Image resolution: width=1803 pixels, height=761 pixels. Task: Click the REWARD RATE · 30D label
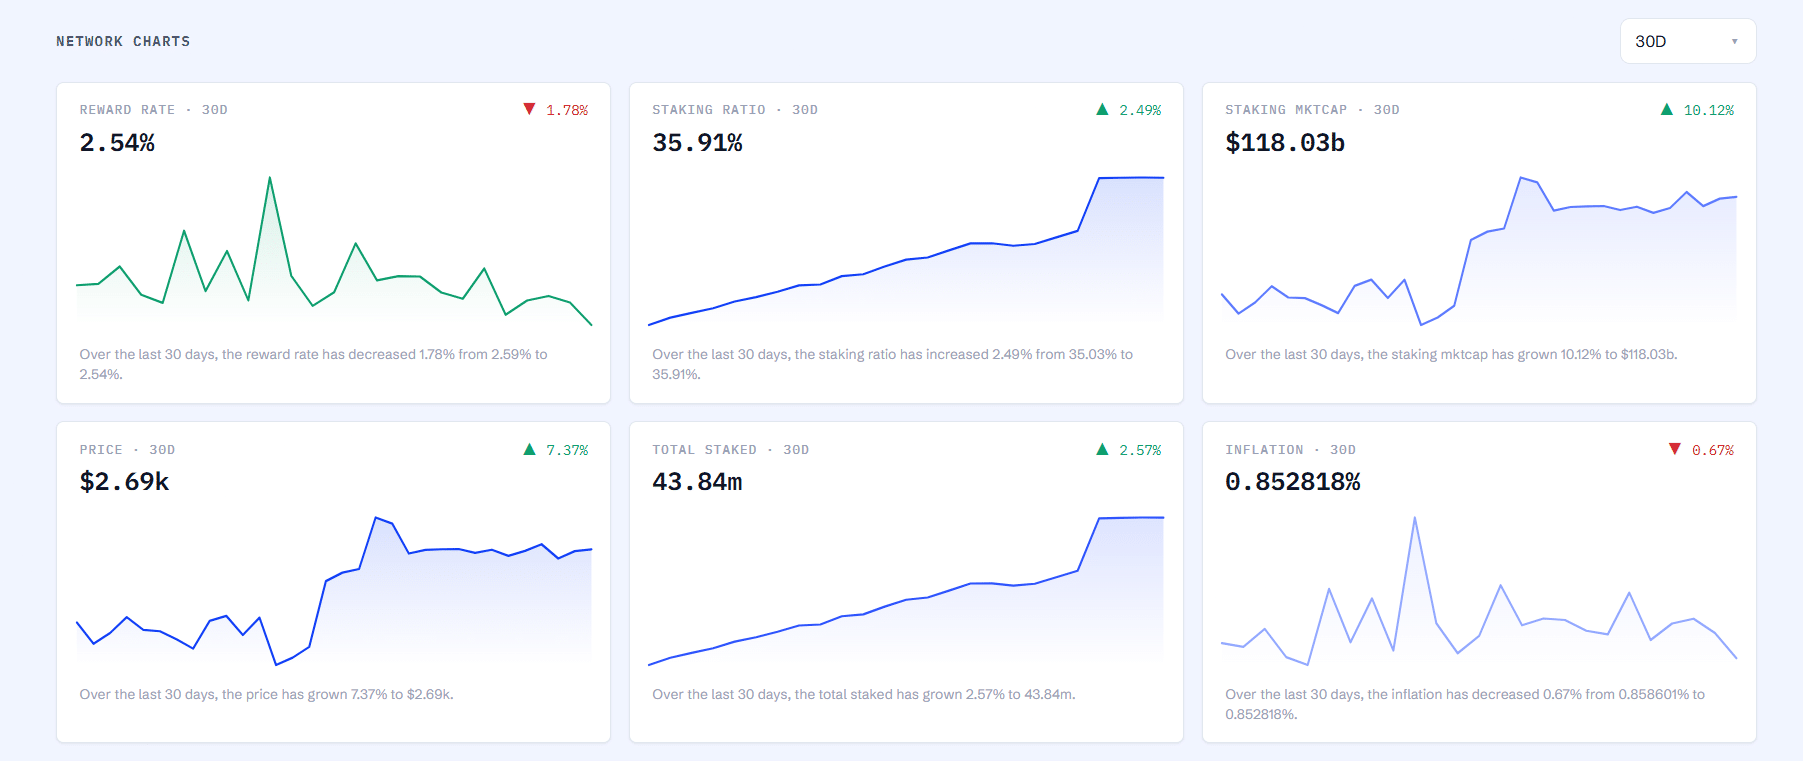pyautogui.click(x=154, y=110)
